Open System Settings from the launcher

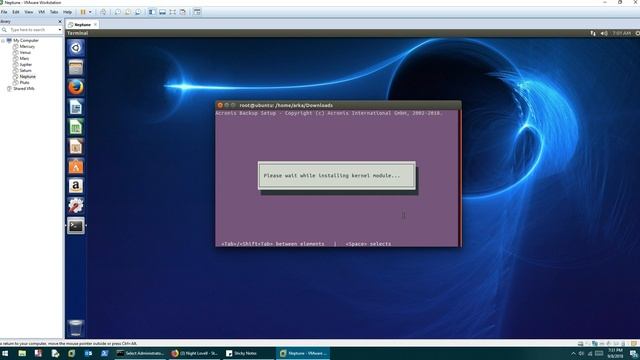click(x=76, y=206)
